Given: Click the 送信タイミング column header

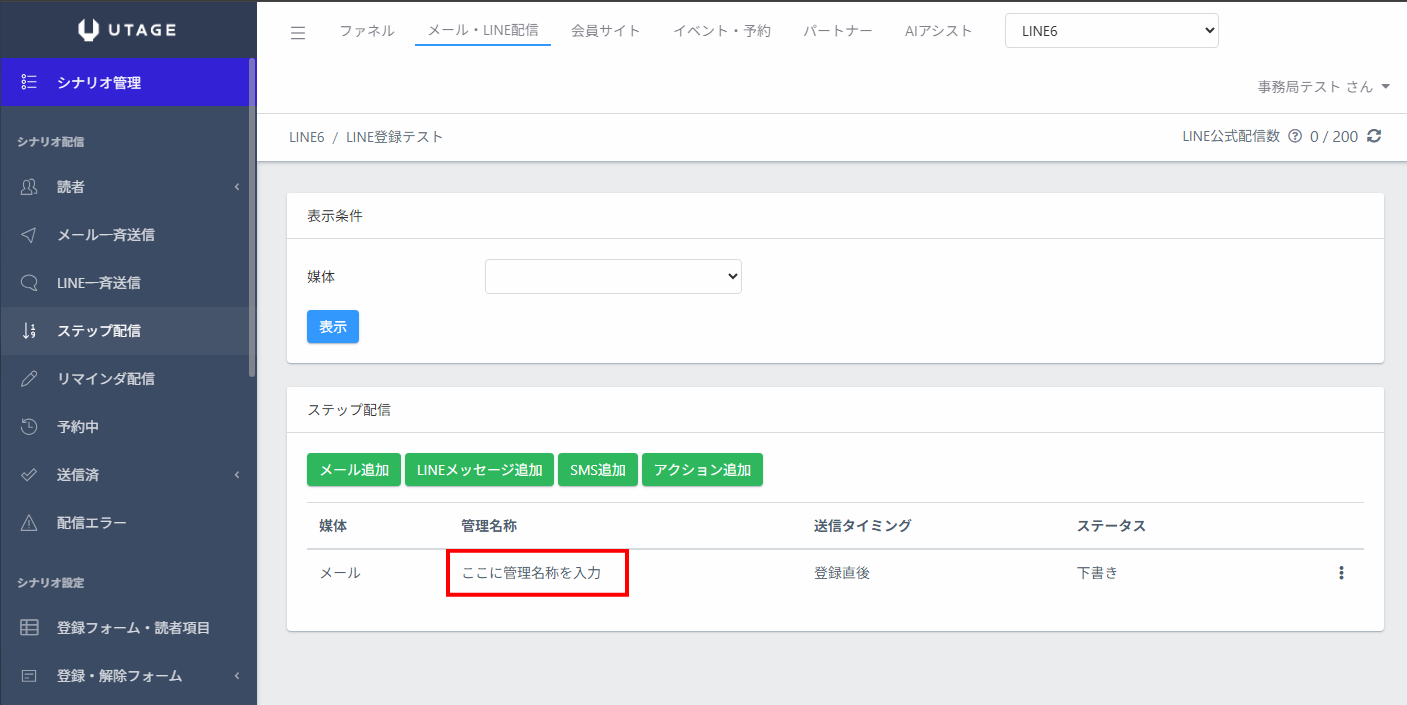Looking at the screenshot, I should pyautogui.click(x=863, y=526).
